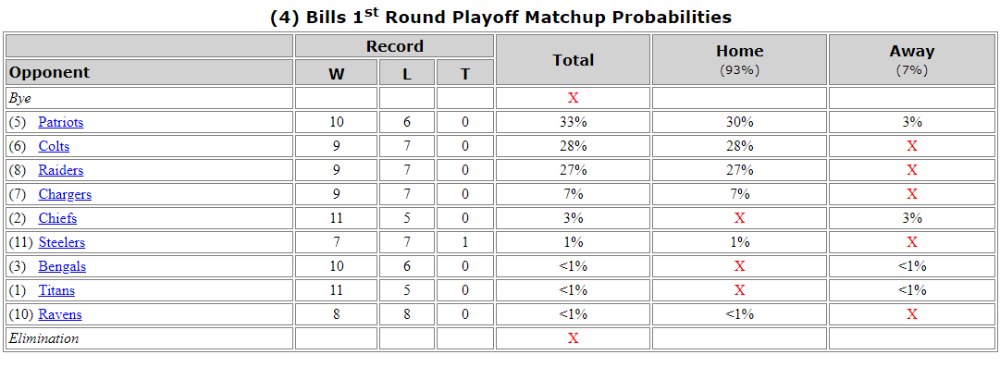The height and width of the screenshot is (367, 1000).
Task: Click the red X in Elimination row
Action: [x=573, y=338]
